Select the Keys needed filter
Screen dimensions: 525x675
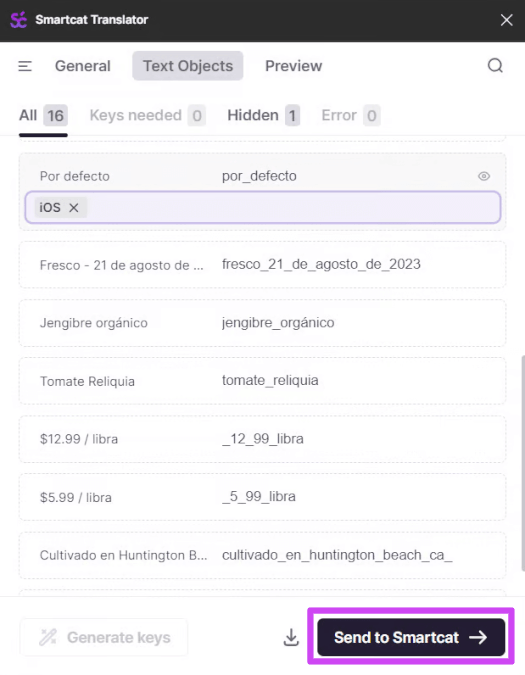(x=147, y=115)
